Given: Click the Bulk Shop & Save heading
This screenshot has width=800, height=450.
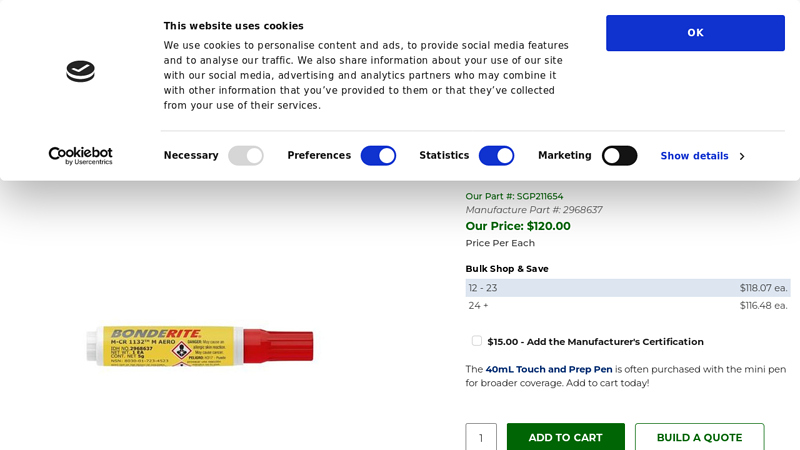Looking at the screenshot, I should (507, 269).
